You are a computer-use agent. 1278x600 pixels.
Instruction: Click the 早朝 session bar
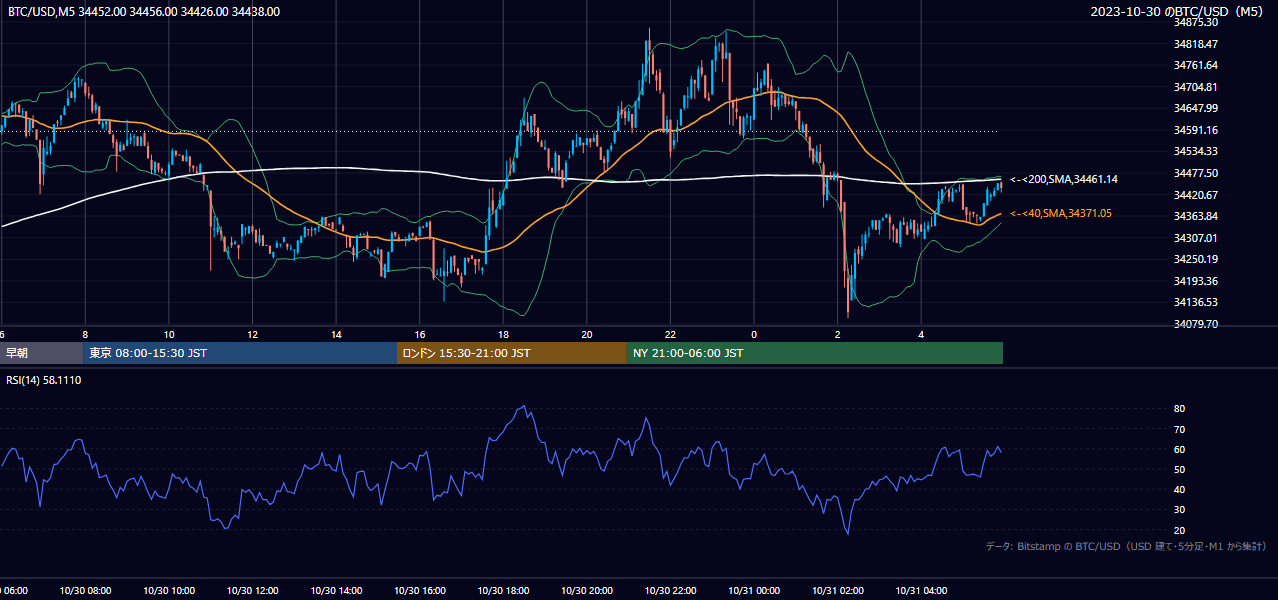41,353
